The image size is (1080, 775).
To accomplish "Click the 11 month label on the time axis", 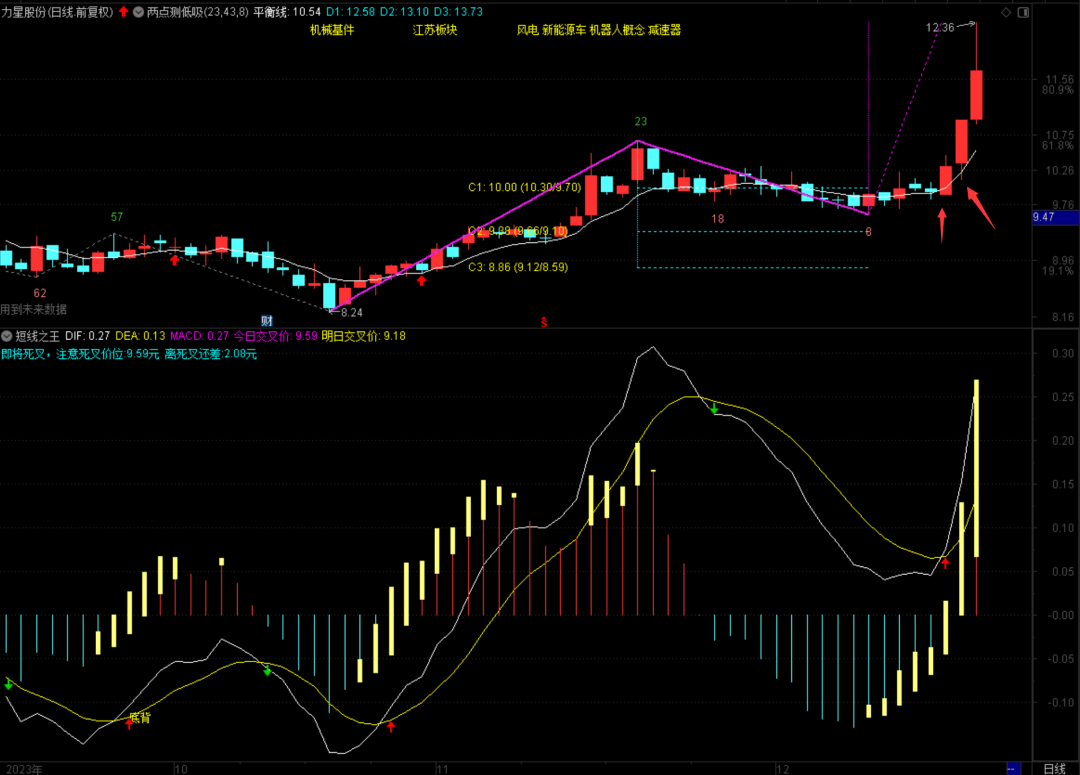I will (x=442, y=767).
